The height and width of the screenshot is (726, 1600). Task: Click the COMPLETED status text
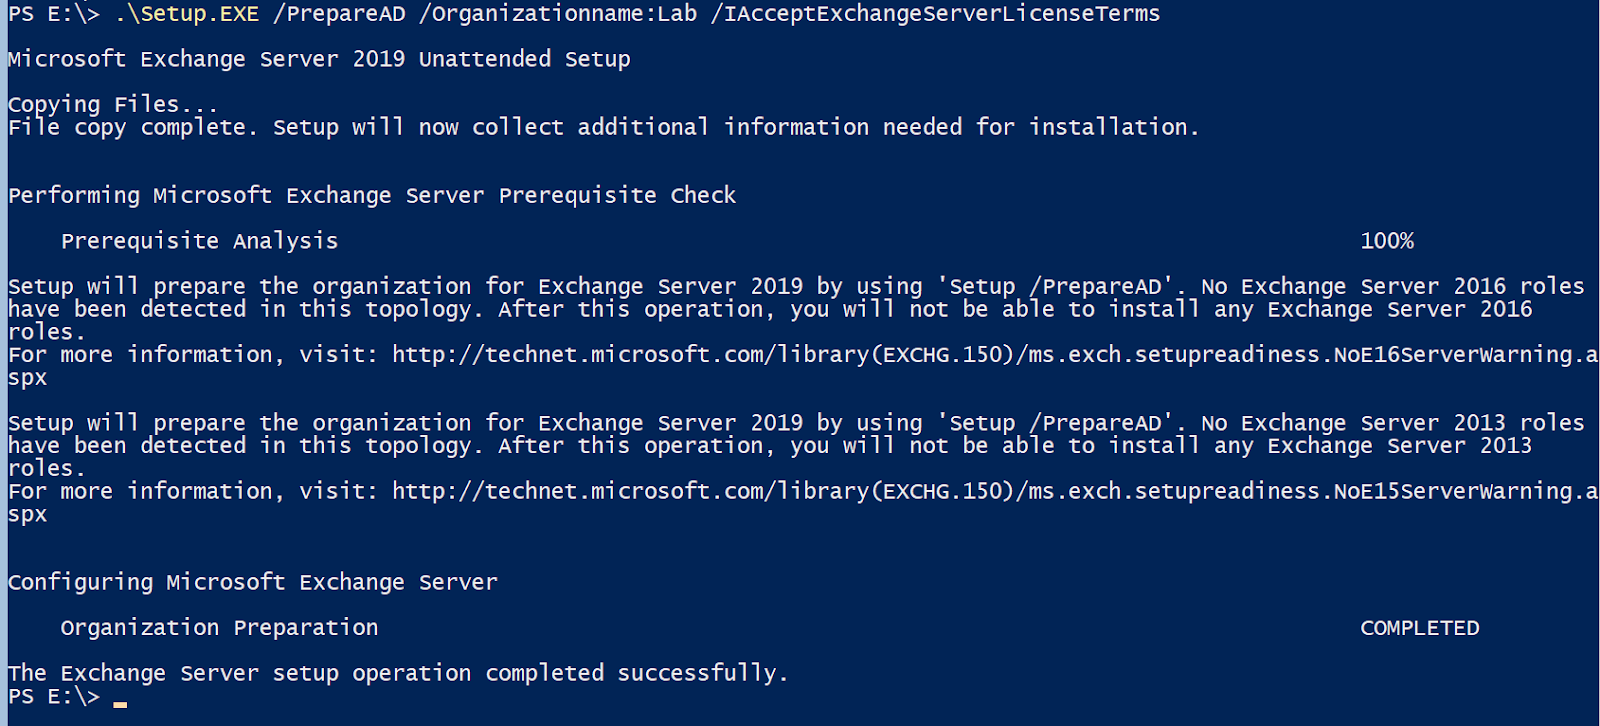click(x=1419, y=628)
